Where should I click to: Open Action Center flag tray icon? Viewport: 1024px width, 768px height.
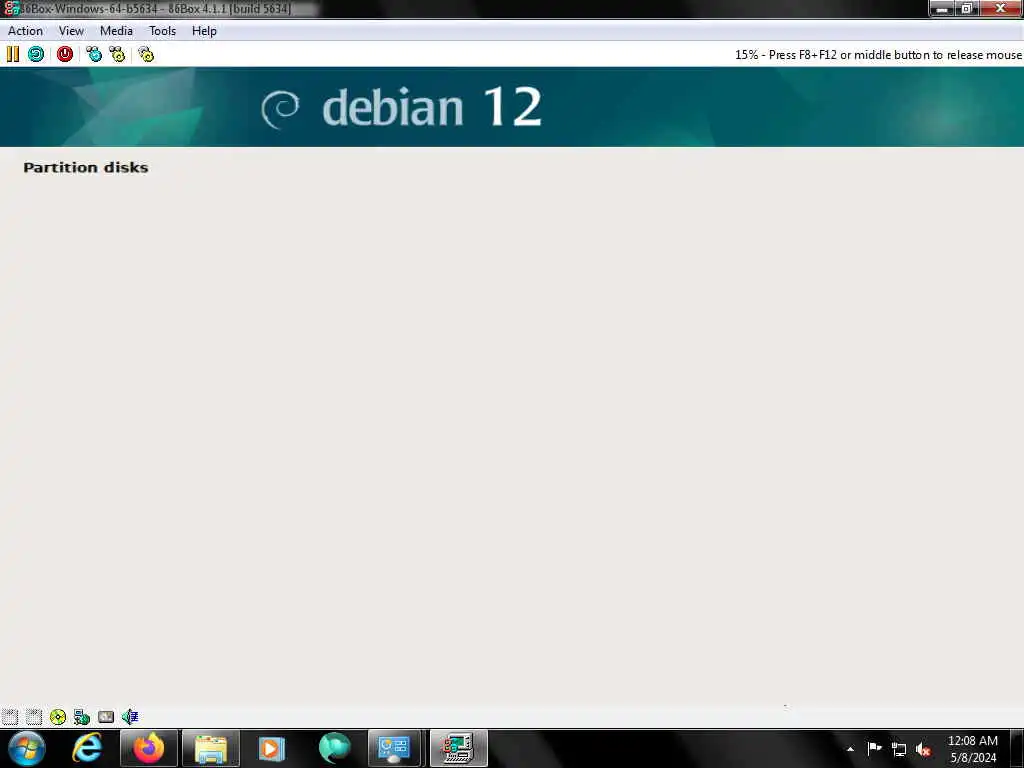pos(874,748)
